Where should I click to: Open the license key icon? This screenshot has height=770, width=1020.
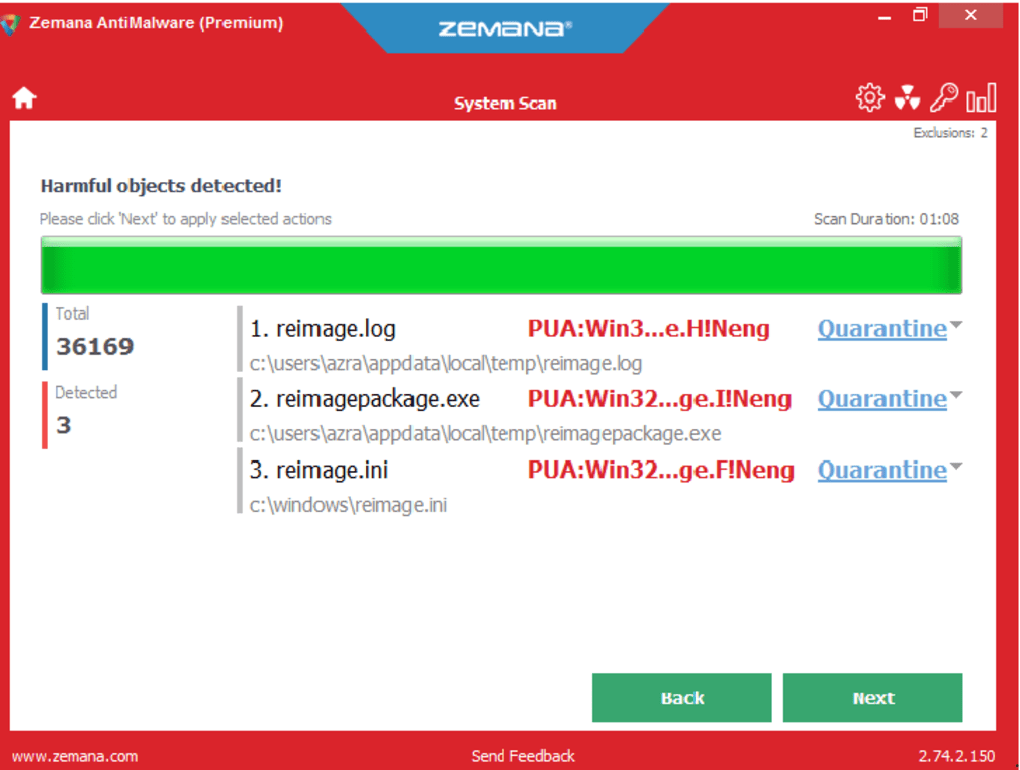[944, 98]
